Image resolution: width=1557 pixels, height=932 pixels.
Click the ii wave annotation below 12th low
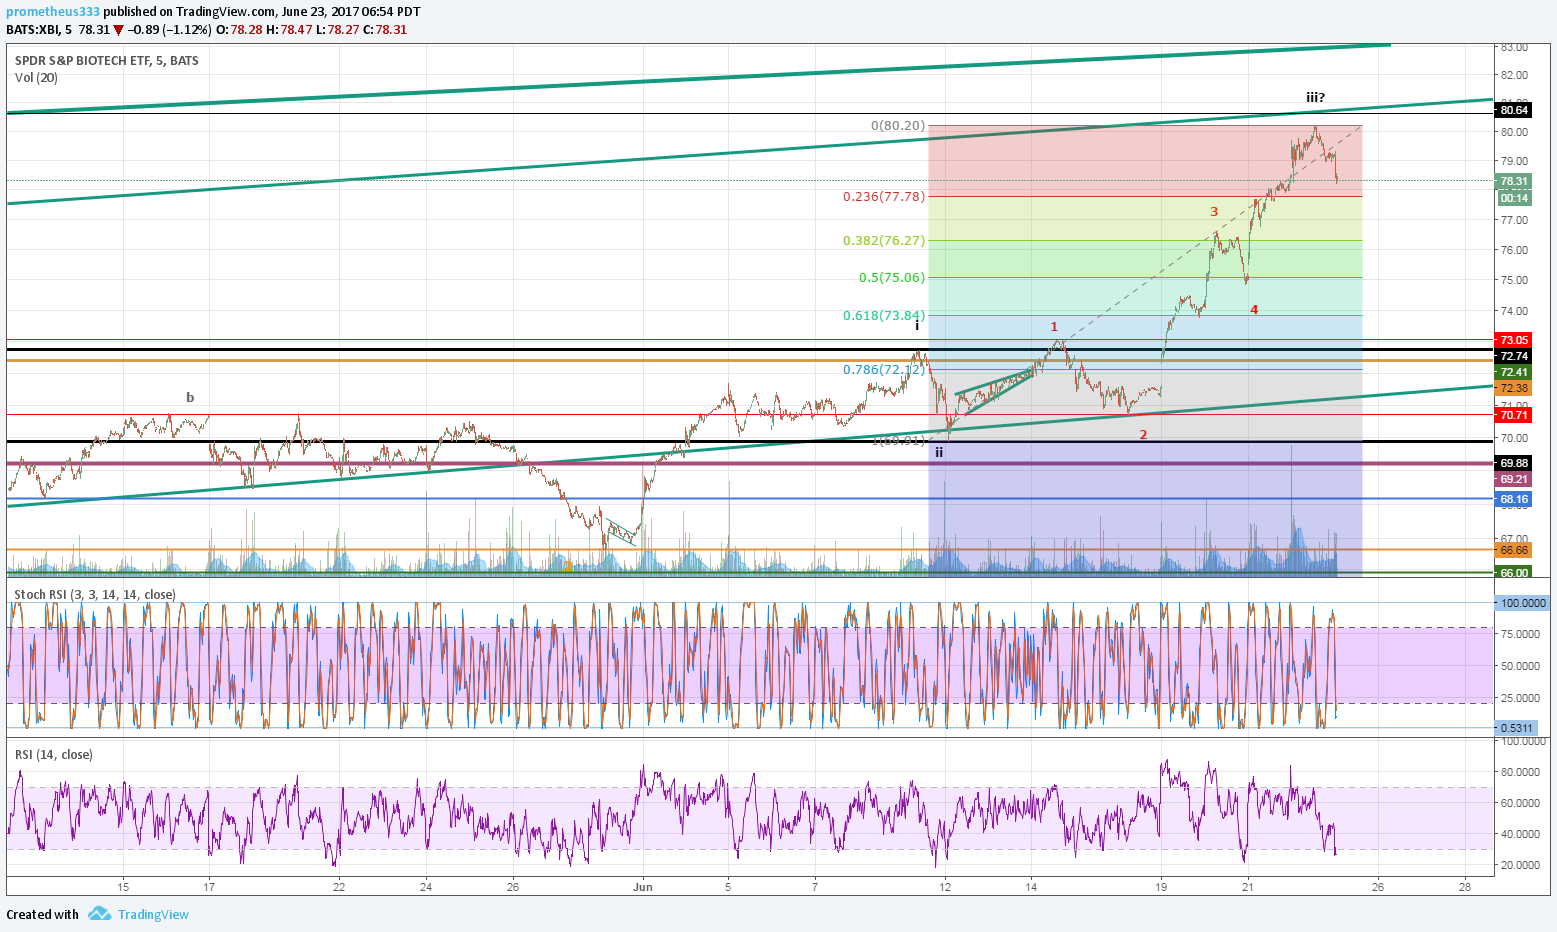(939, 452)
